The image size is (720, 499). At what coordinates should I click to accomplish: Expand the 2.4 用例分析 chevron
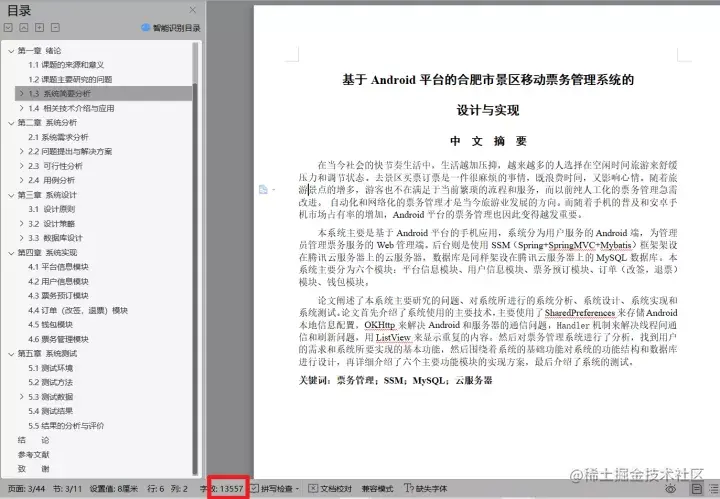coord(22,180)
